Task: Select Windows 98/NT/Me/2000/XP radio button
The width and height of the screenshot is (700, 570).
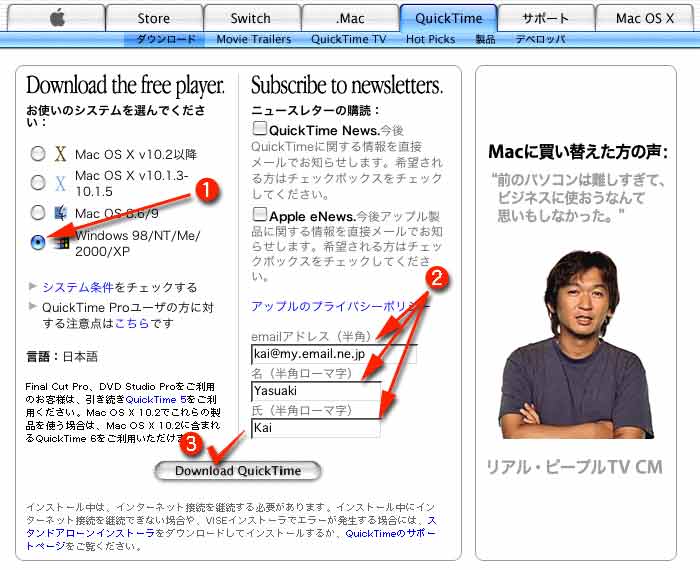Action: pyautogui.click(x=38, y=242)
